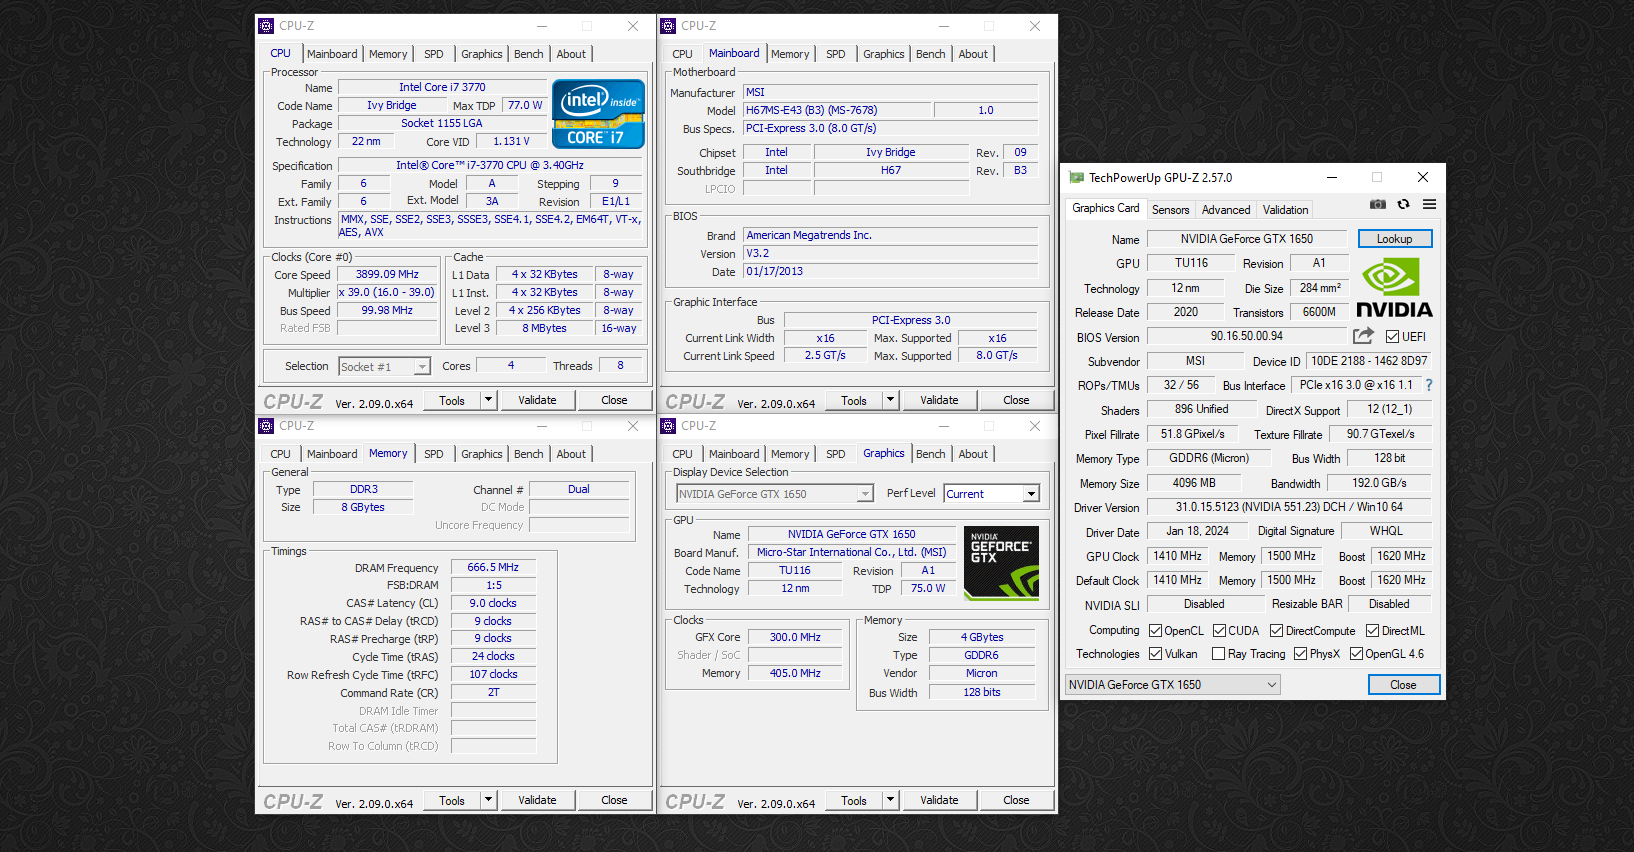Viewport: 1634px width, 852px height.
Task: Open Graphics tab in CPU-Z memory timings window
Action: tap(482, 454)
